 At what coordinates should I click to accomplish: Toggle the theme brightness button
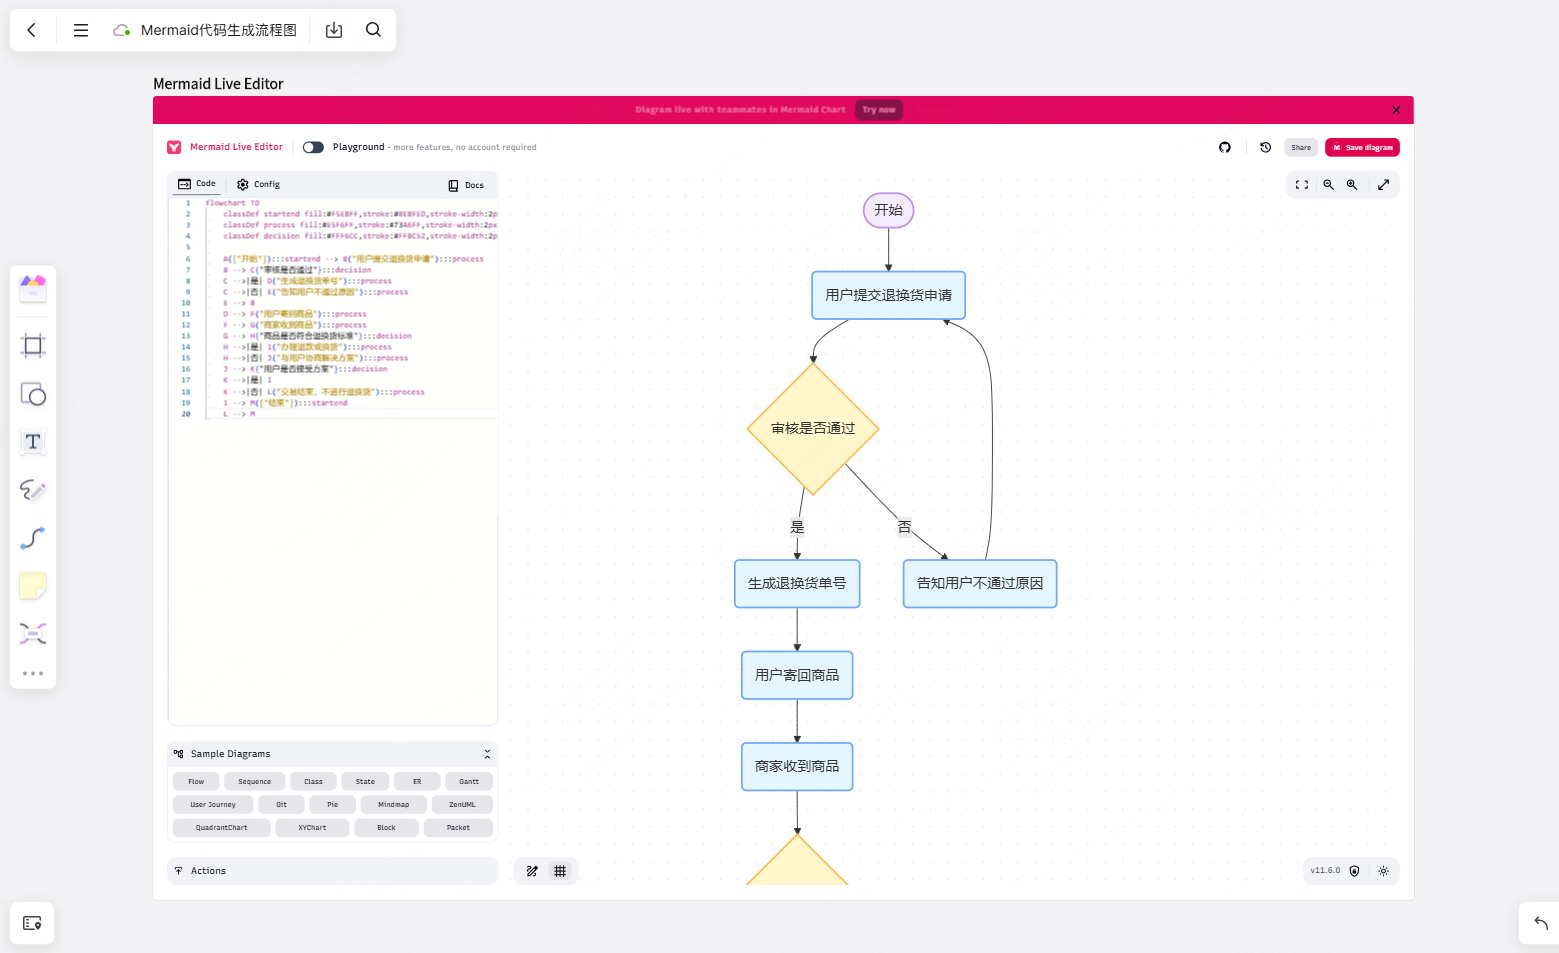tap(1383, 871)
